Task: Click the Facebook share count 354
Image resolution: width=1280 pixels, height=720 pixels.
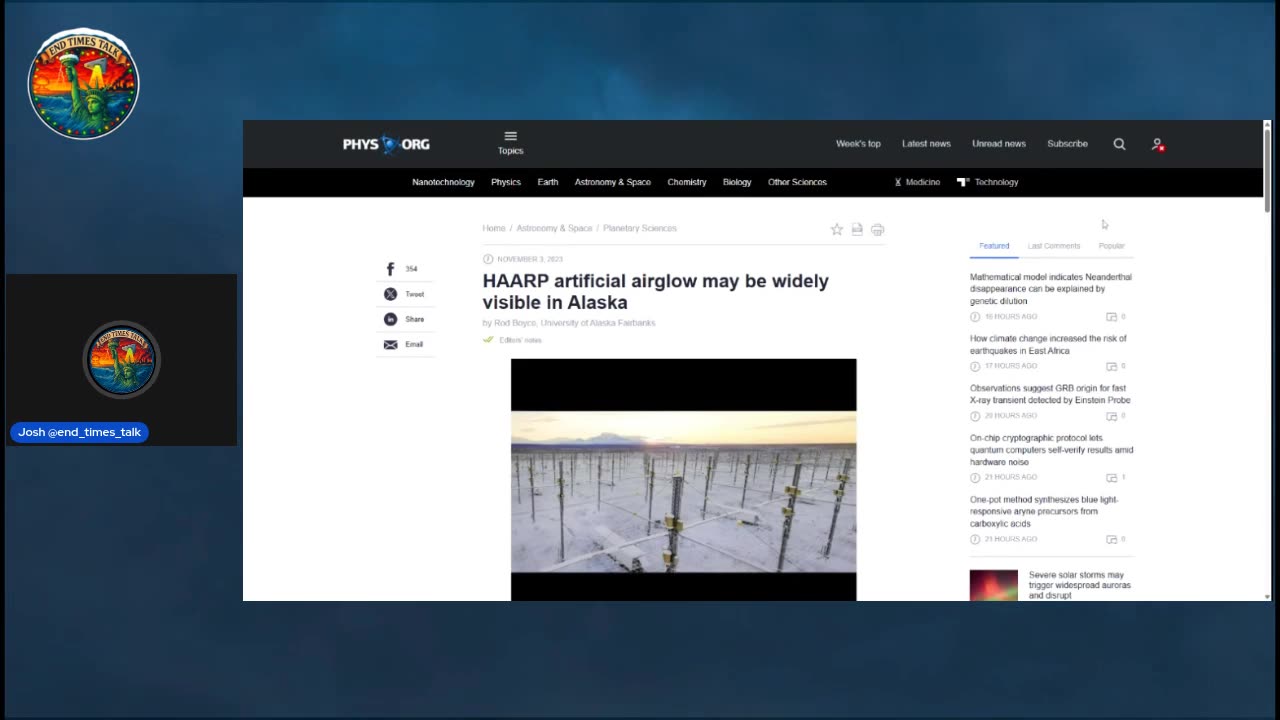Action: pyautogui.click(x=411, y=269)
